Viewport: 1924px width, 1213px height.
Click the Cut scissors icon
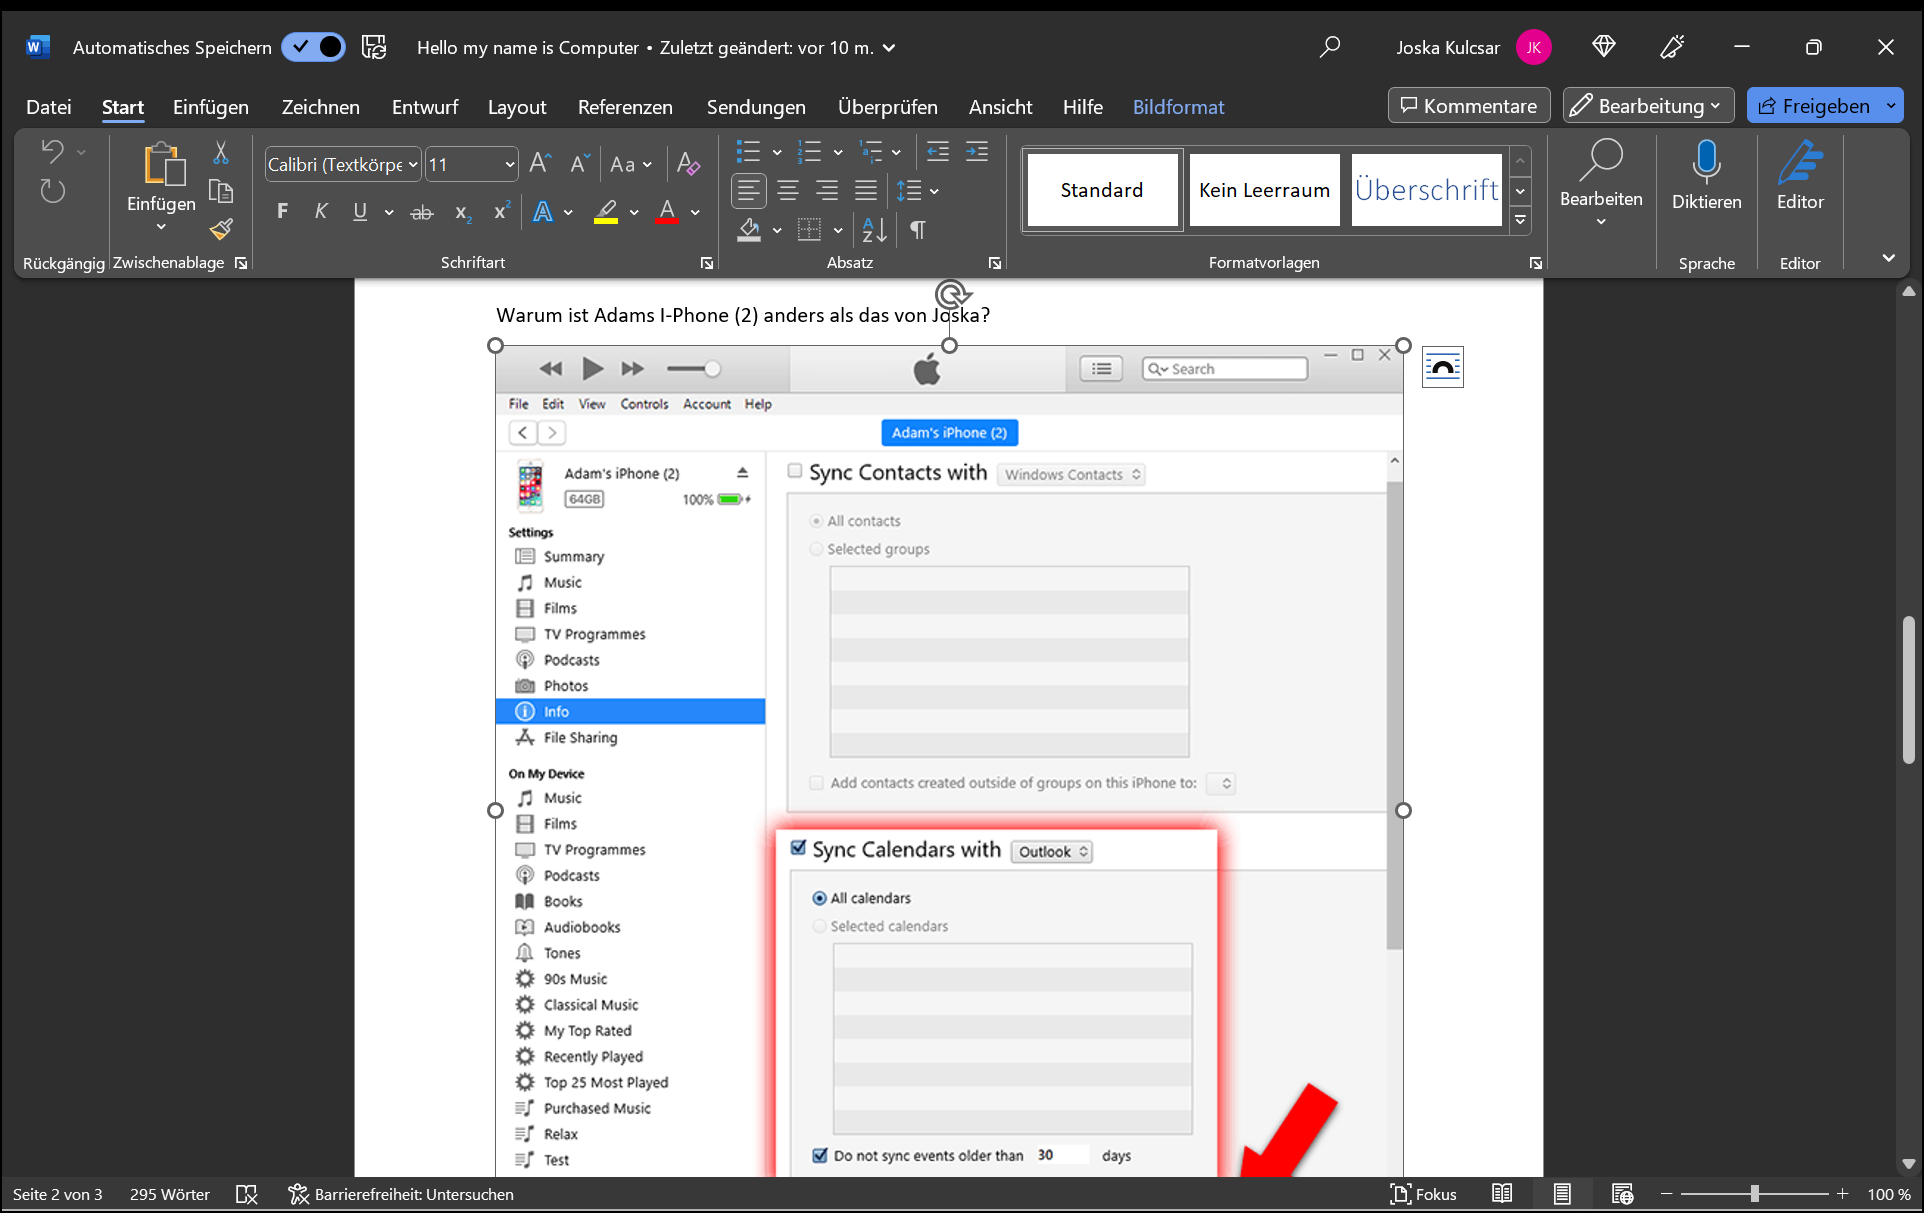[221, 153]
